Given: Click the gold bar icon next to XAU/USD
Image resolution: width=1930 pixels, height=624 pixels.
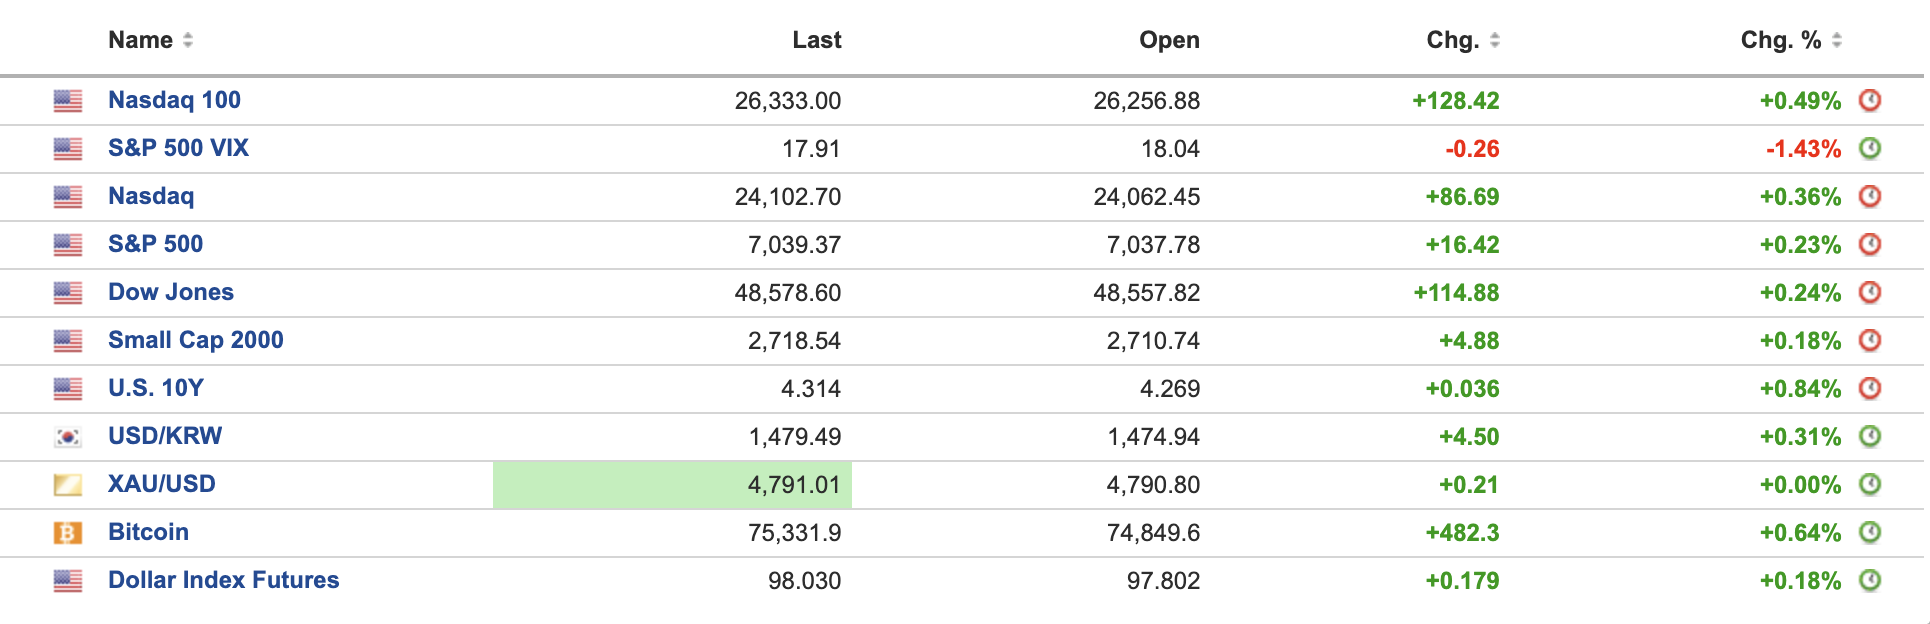Looking at the screenshot, I should click(68, 485).
